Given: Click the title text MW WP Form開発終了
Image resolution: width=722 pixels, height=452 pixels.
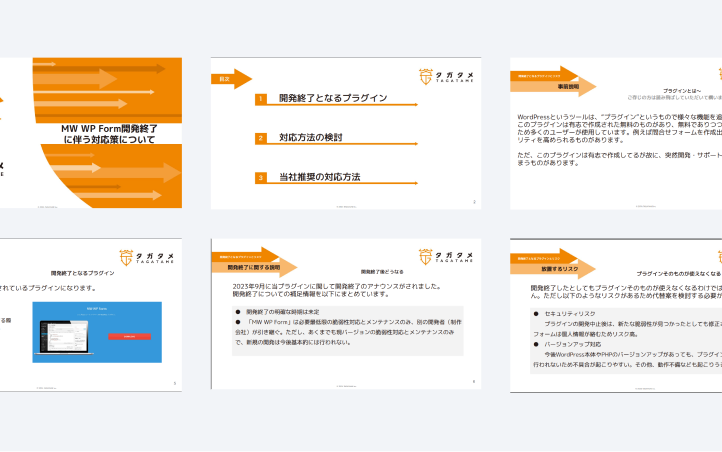Looking at the screenshot, I should tap(109, 129).
